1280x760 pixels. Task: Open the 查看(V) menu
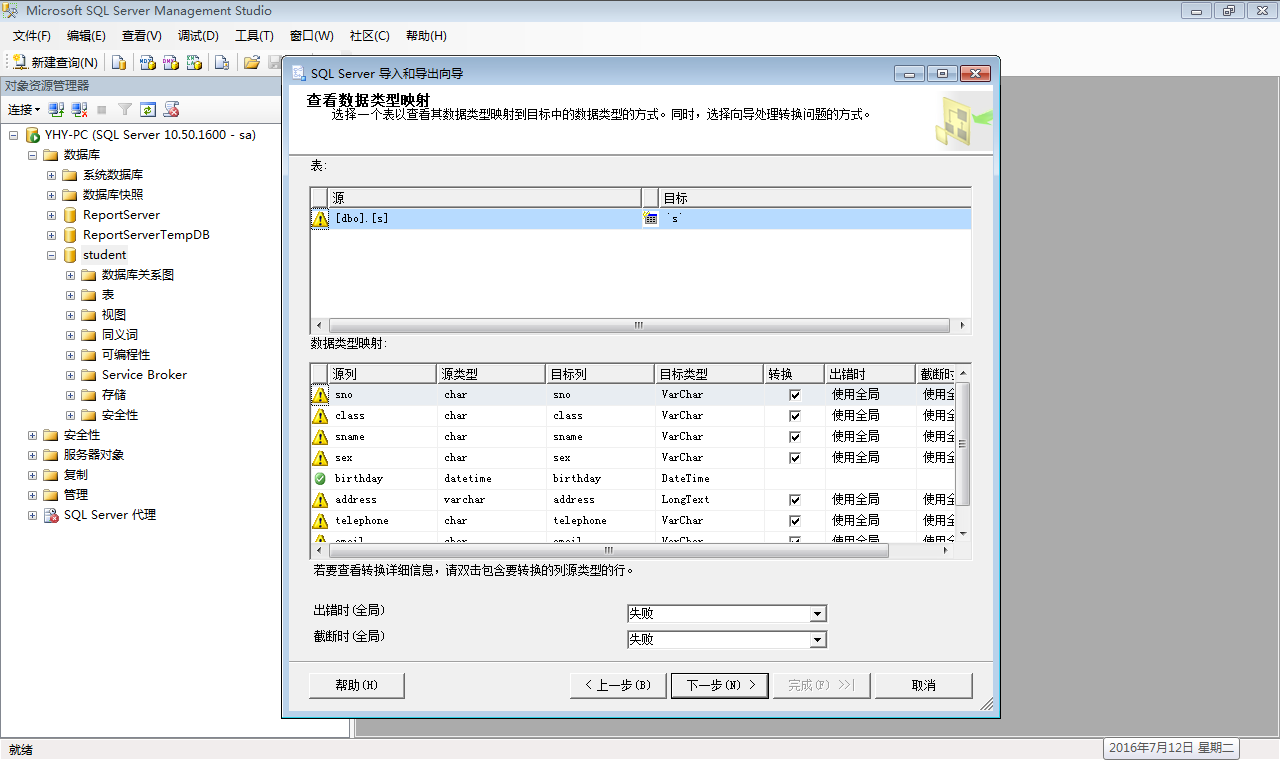(142, 36)
